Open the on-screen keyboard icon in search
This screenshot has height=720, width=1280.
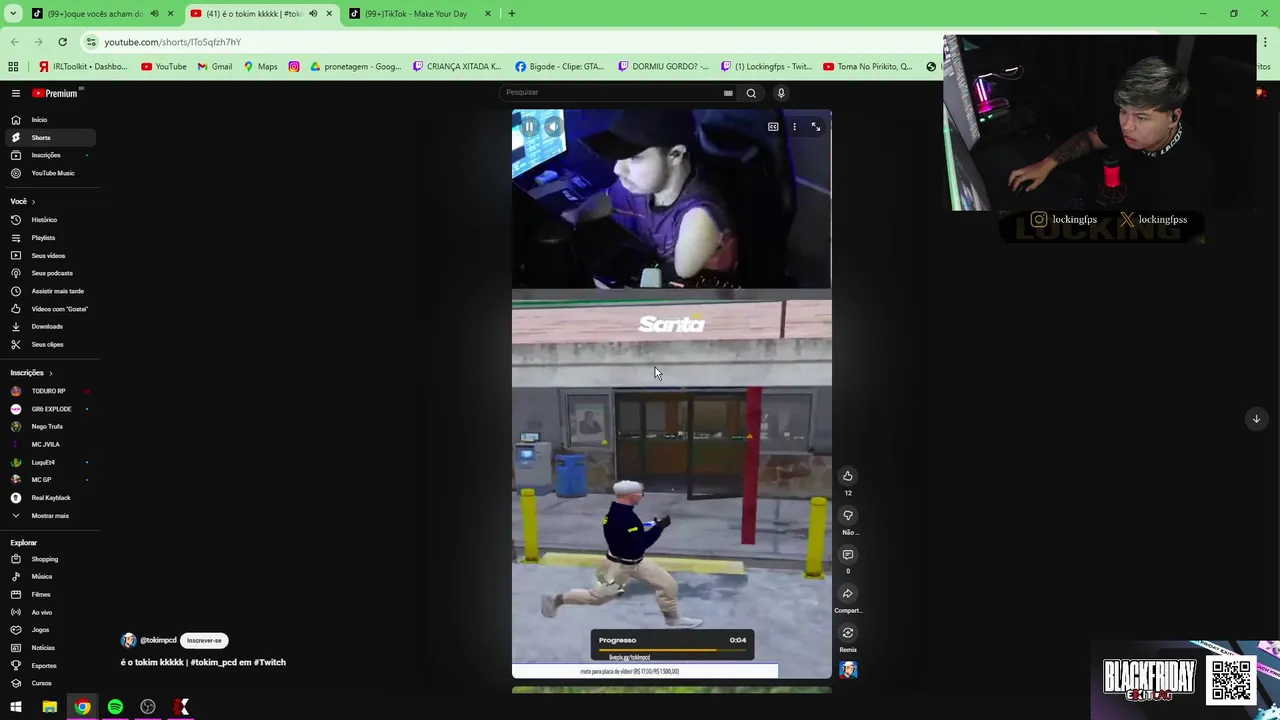[x=728, y=93]
